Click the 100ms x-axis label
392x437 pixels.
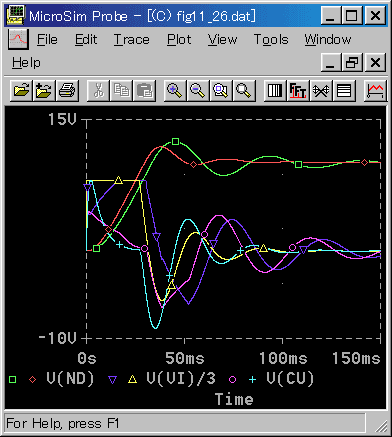283,358
